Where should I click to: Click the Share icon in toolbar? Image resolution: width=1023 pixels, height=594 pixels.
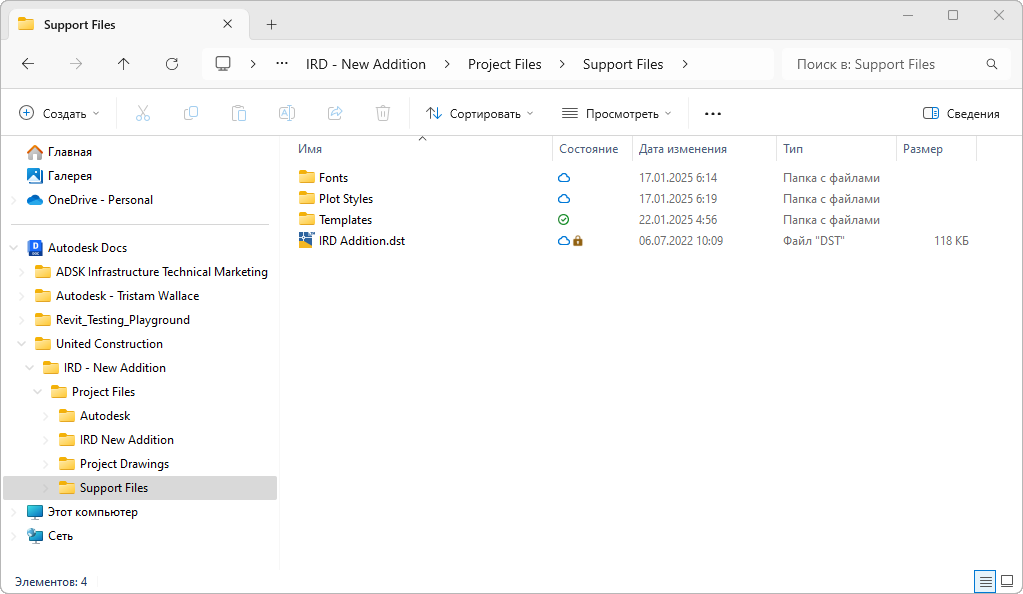click(335, 113)
